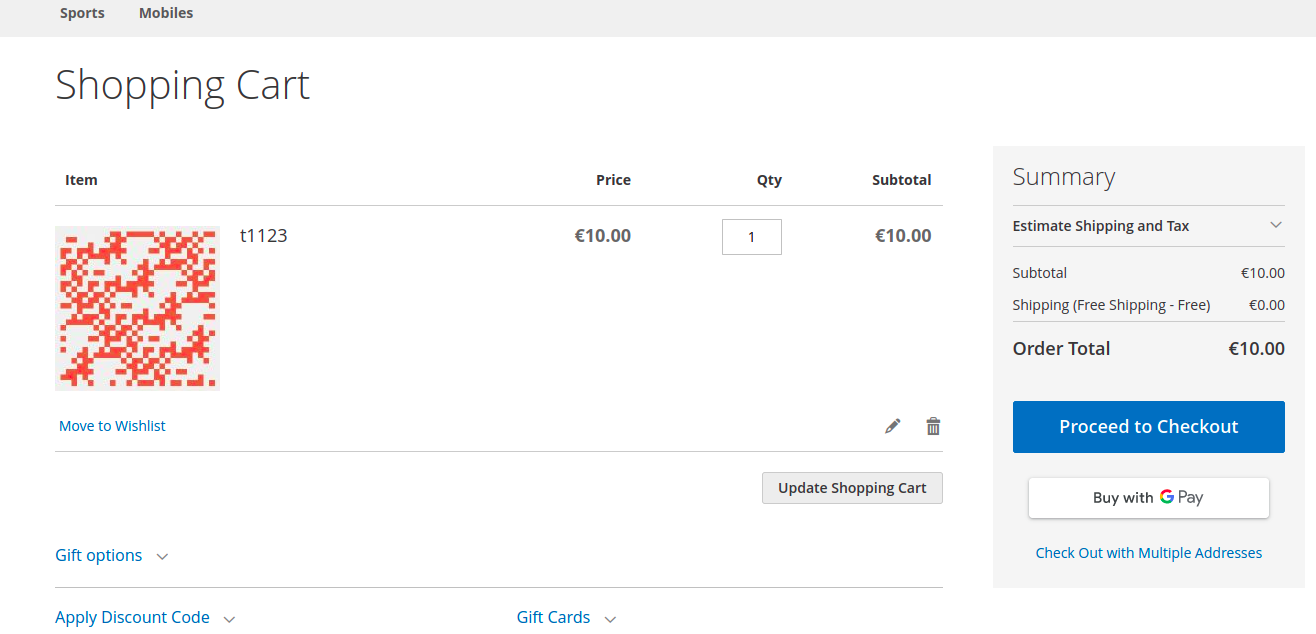The width and height of the screenshot is (1316, 634).
Task: Open the Sports menu
Action: (82, 13)
